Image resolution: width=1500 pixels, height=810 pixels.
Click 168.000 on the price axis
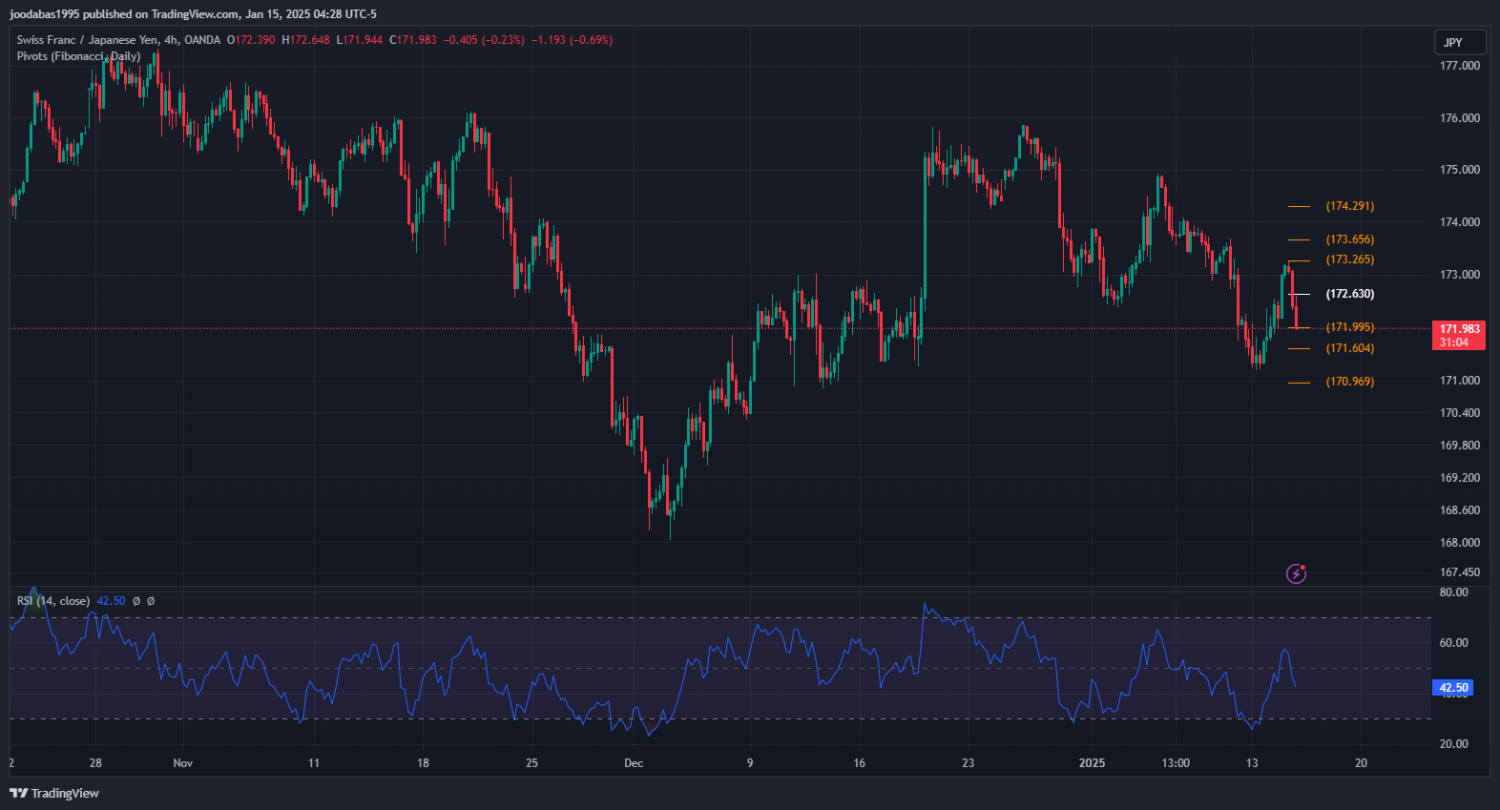[1459, 543]
